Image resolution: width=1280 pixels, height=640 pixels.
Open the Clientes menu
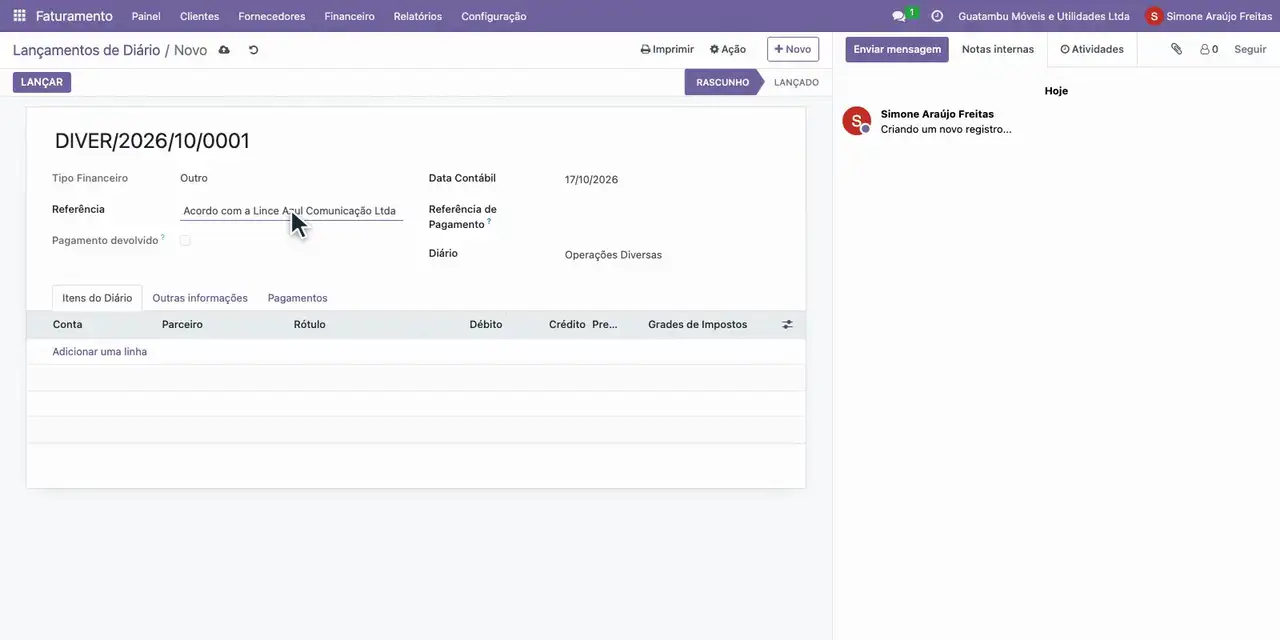point(199,16)
